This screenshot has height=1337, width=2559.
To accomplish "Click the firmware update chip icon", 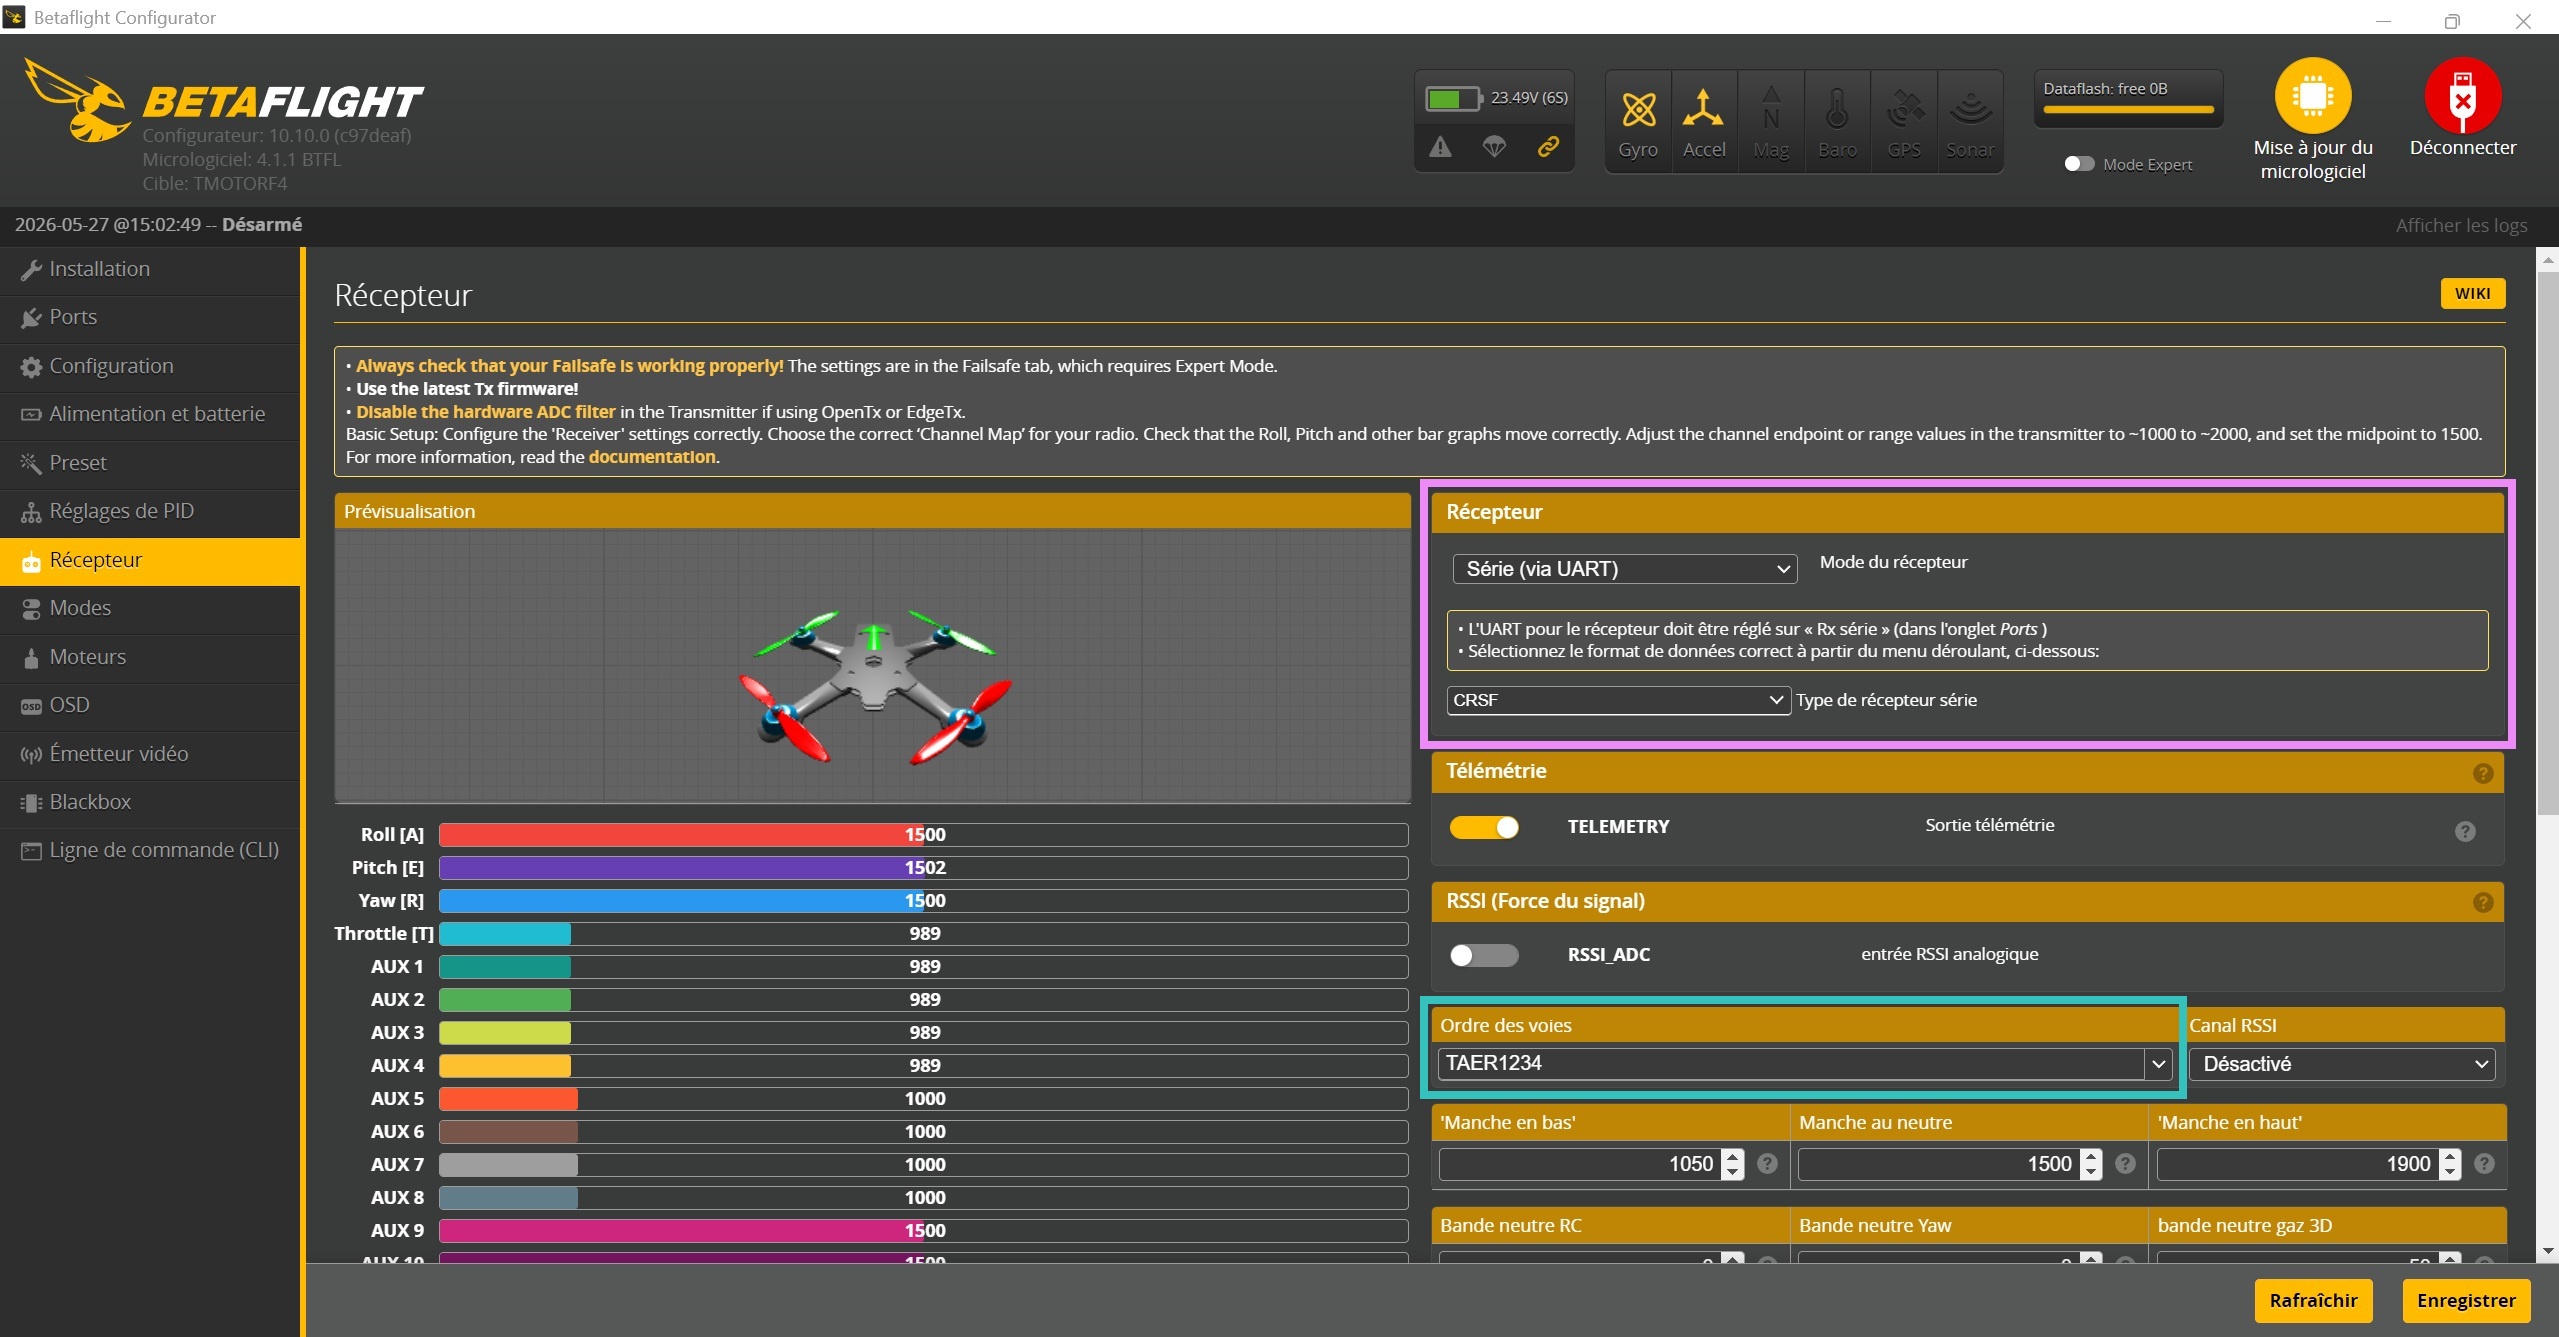I will coord(2313,96).
